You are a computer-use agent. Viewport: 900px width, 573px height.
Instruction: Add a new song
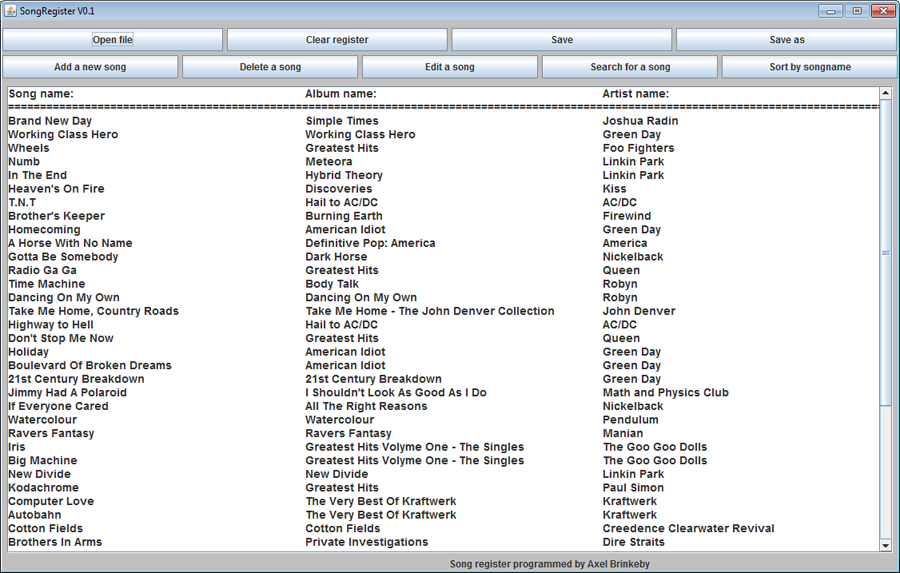pos(90,67)
